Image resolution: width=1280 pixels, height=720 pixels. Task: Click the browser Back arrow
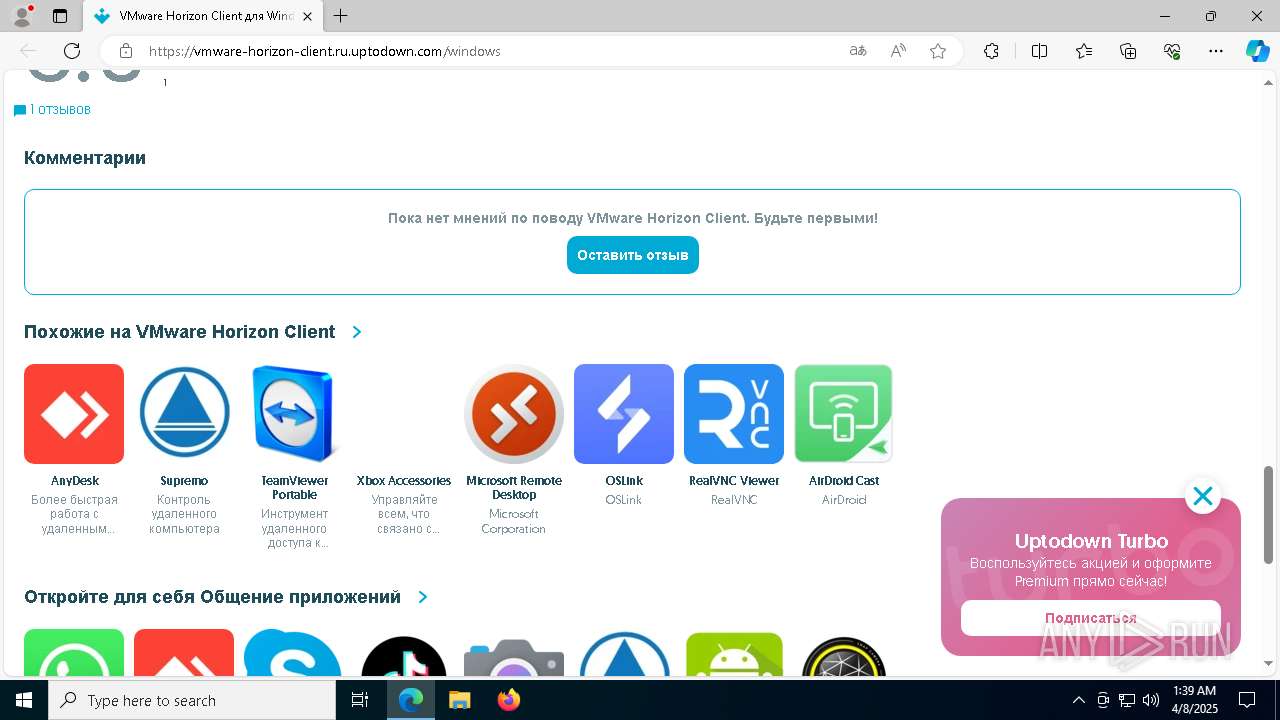(28, 51)
